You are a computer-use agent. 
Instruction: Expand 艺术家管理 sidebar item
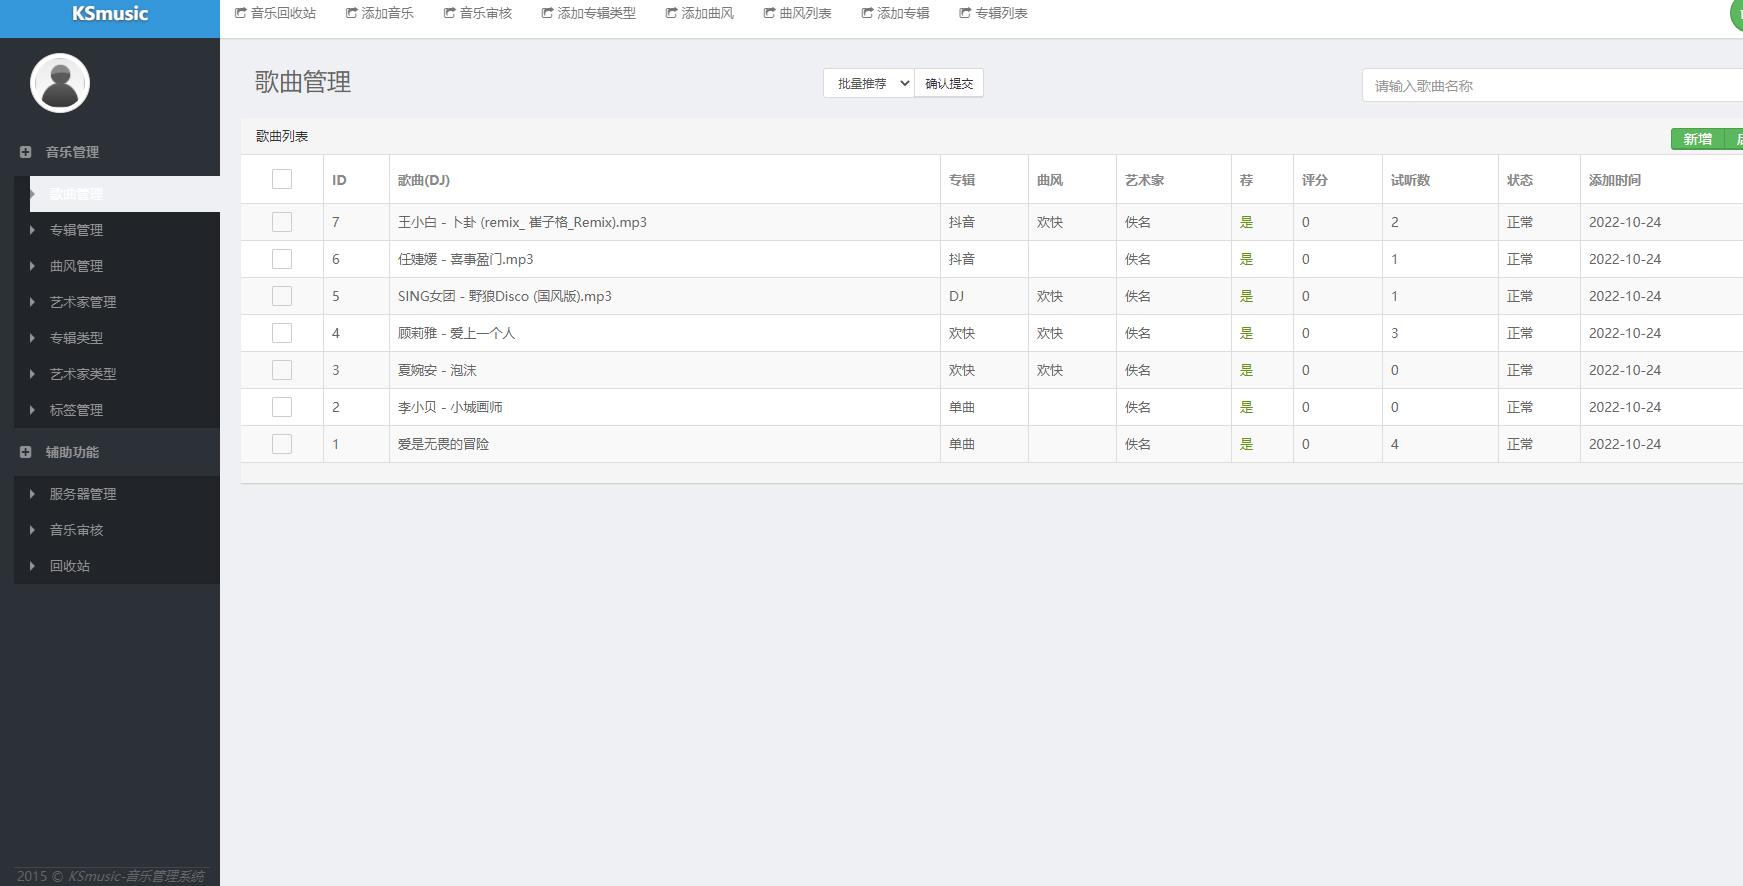point(82,302)
